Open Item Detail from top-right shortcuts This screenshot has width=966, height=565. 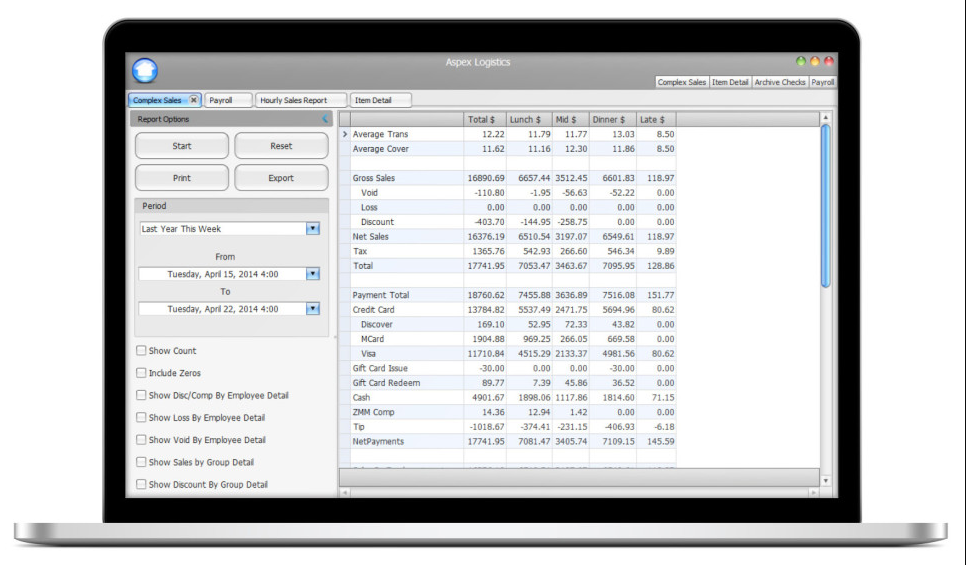pyautogui.click(x=730, y=82)
